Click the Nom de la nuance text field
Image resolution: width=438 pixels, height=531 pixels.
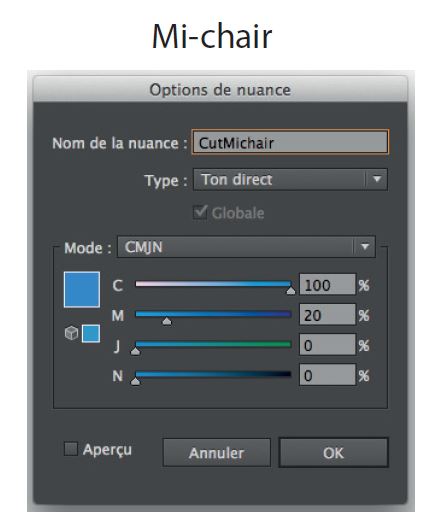click(290, 143)
